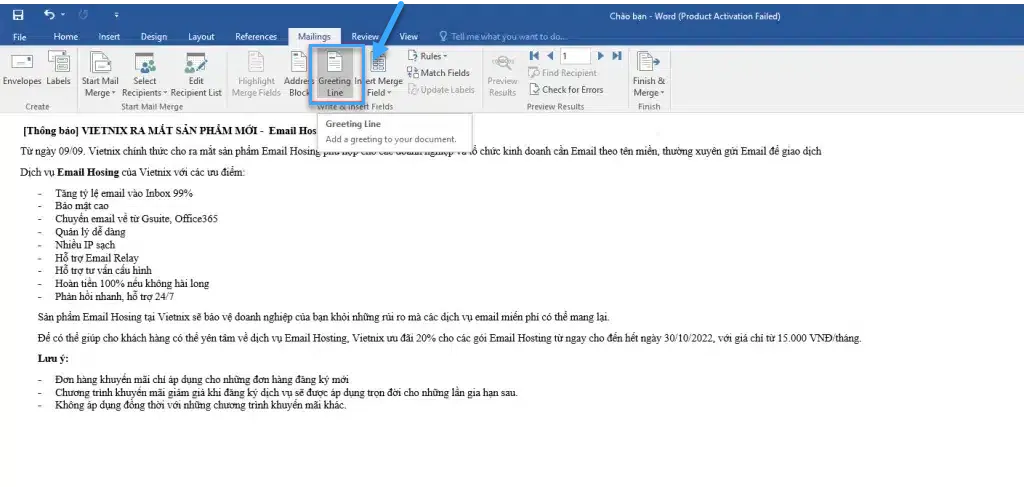This screenshot has height=487, width=1024.
Task: Click the line starting "Chương trình khuyến mãi giảm giá"
Action: tap(286, 393)
